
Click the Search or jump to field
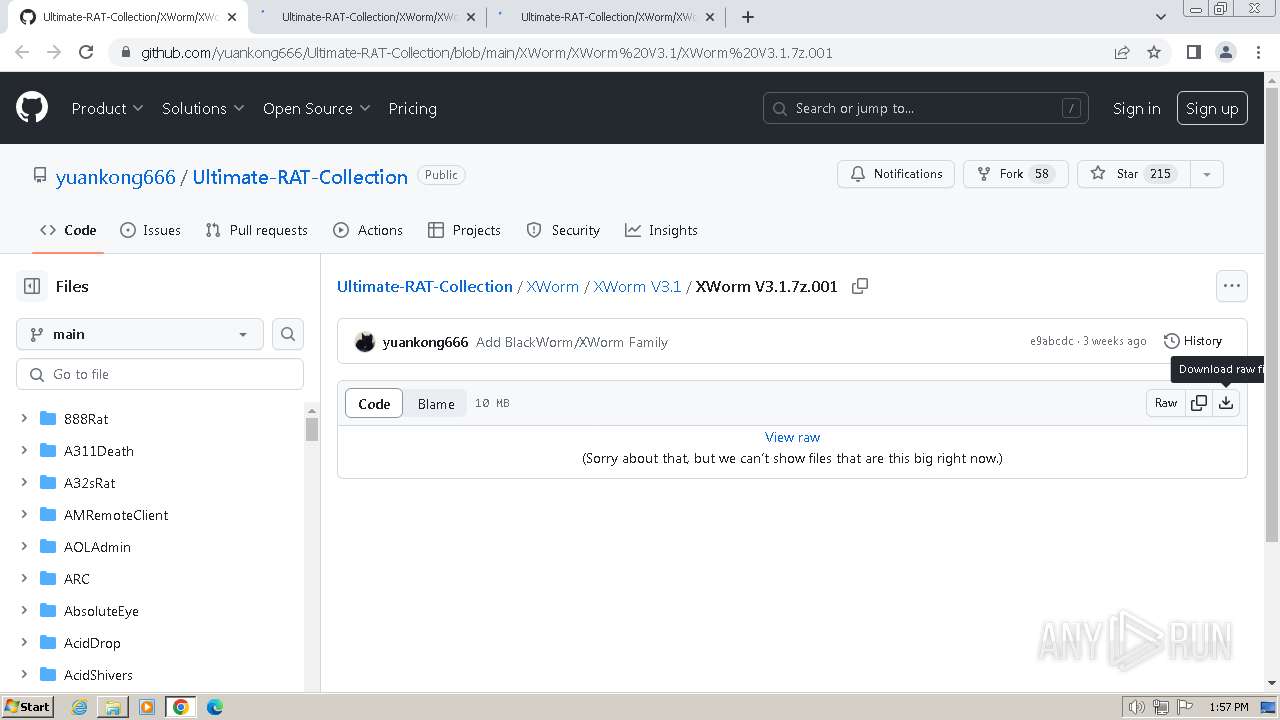point(926,108)
